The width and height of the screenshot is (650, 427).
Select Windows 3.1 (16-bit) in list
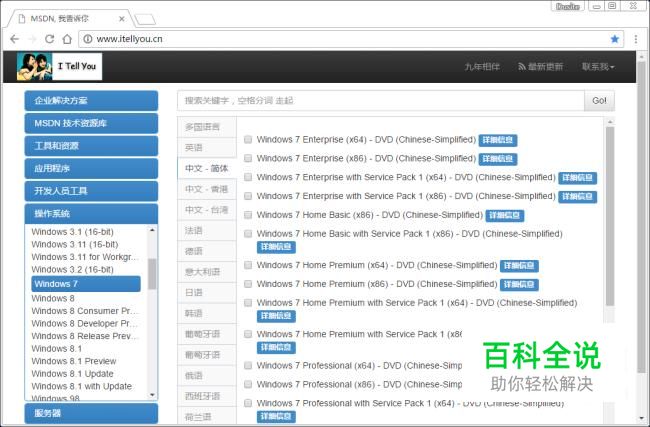click(x=73, y=232)
